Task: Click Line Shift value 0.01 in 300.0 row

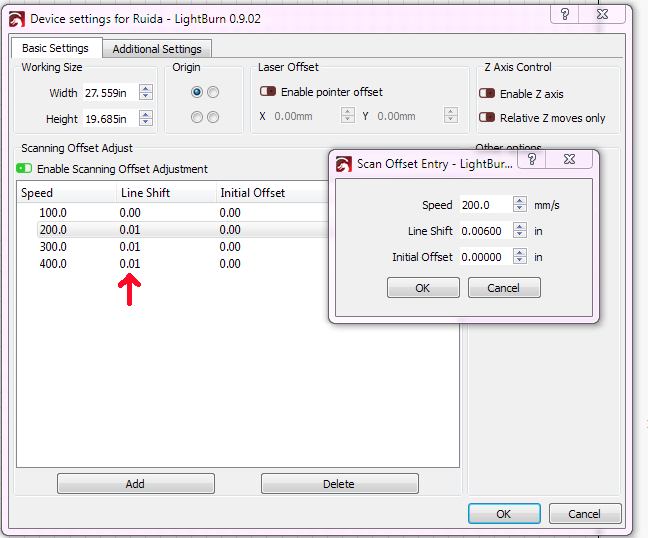Action: [x=130, y=247]
